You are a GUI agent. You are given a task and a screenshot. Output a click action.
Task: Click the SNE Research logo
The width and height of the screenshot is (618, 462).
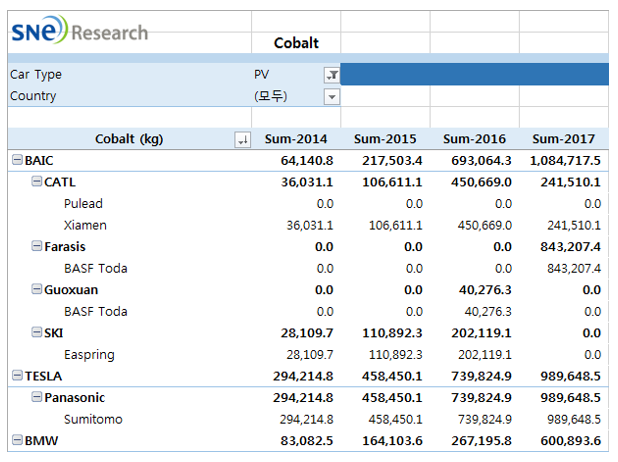(x=80, y=30)
